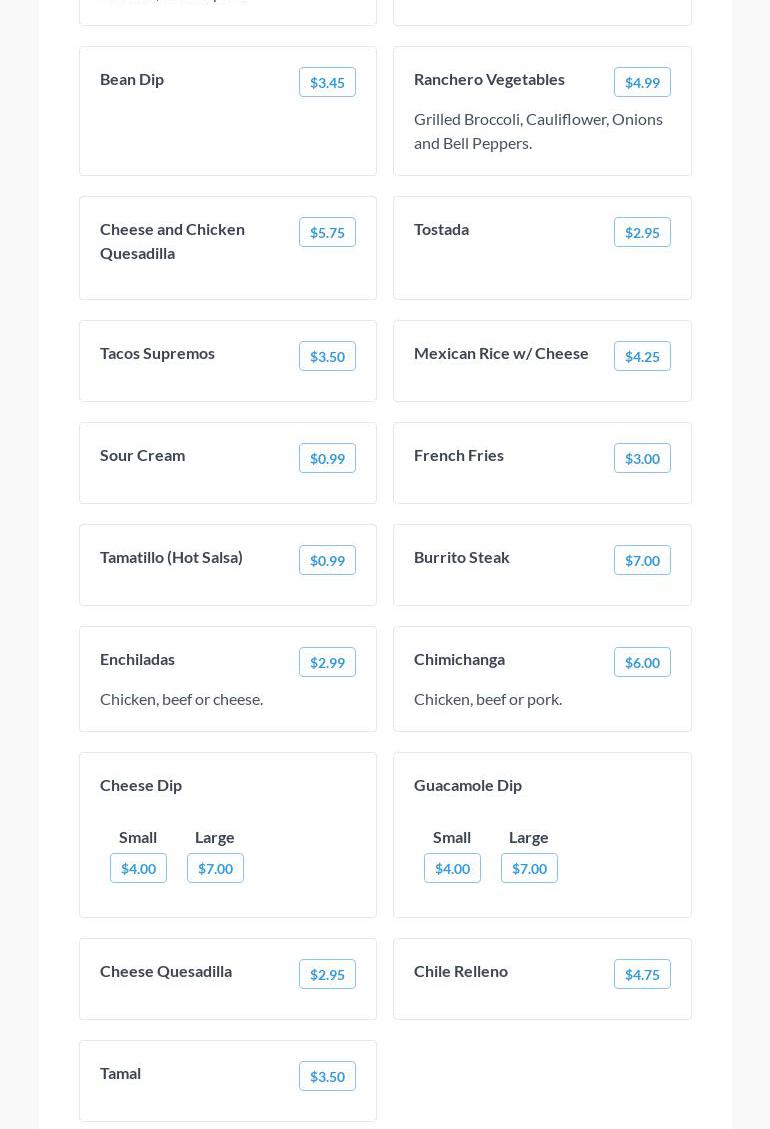The width and height of the screenshot is (770, 1129).
Task: Click the Sour Cream $0.99 price
Action: click(327, 458)
